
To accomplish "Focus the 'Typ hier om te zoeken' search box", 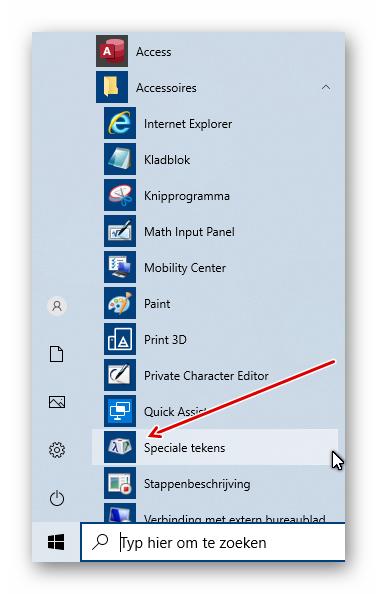I will pyautogui.click(x=213, y=542).
